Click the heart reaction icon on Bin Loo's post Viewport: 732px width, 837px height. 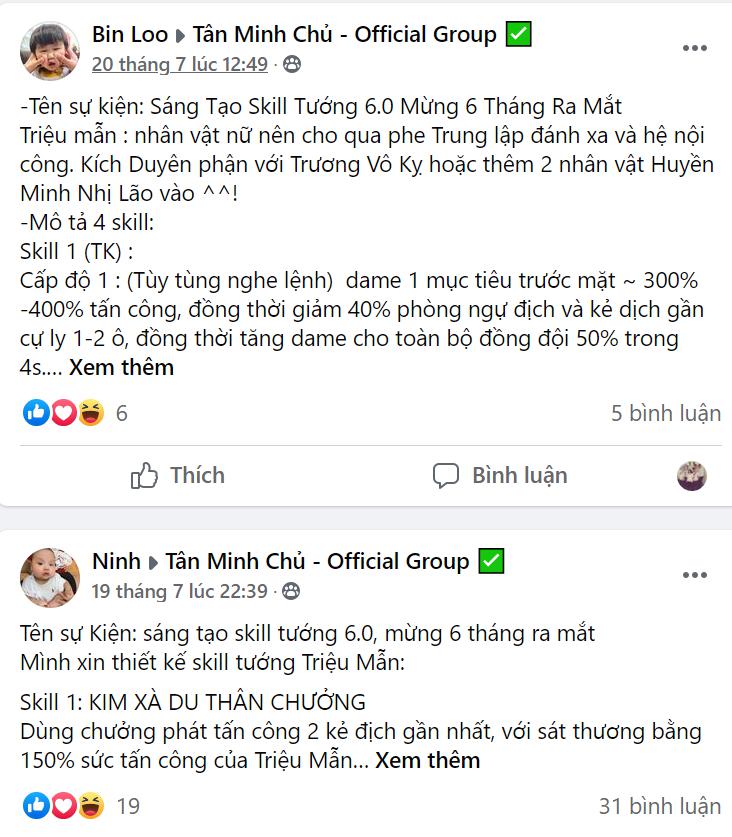pos(64,413)
